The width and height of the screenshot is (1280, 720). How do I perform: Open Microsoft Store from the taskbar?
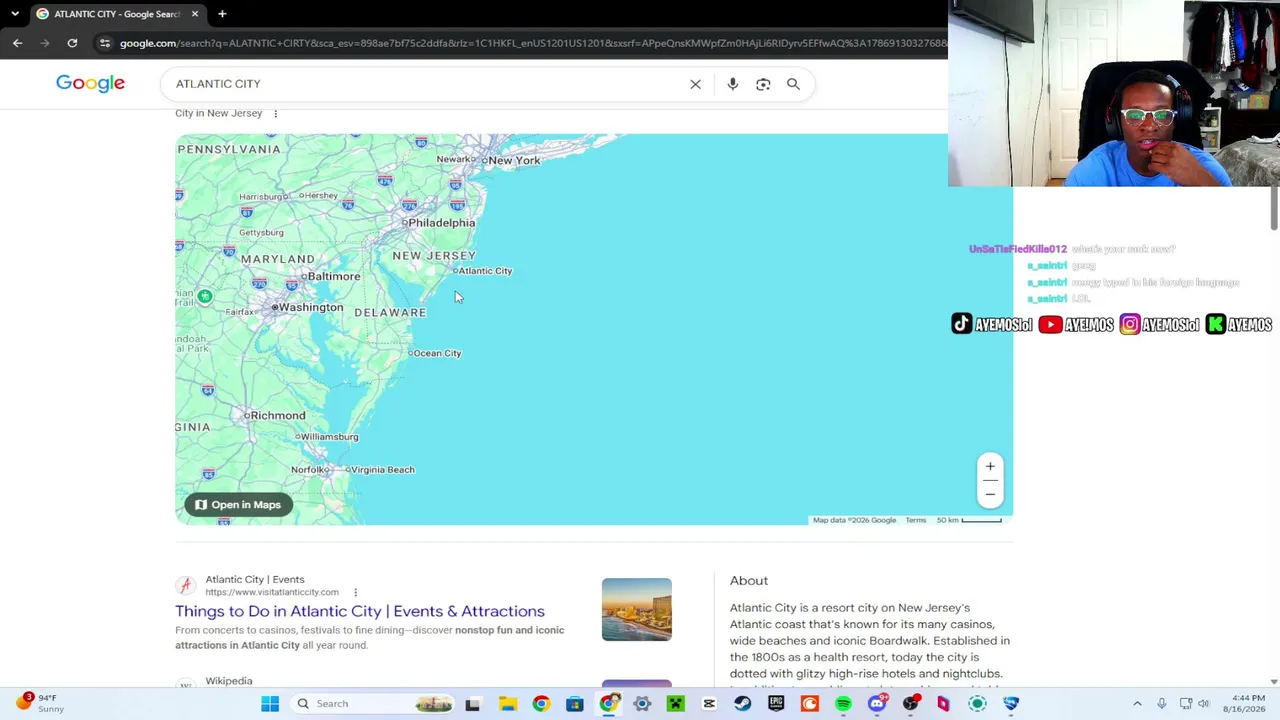click(x=575, y=703)
